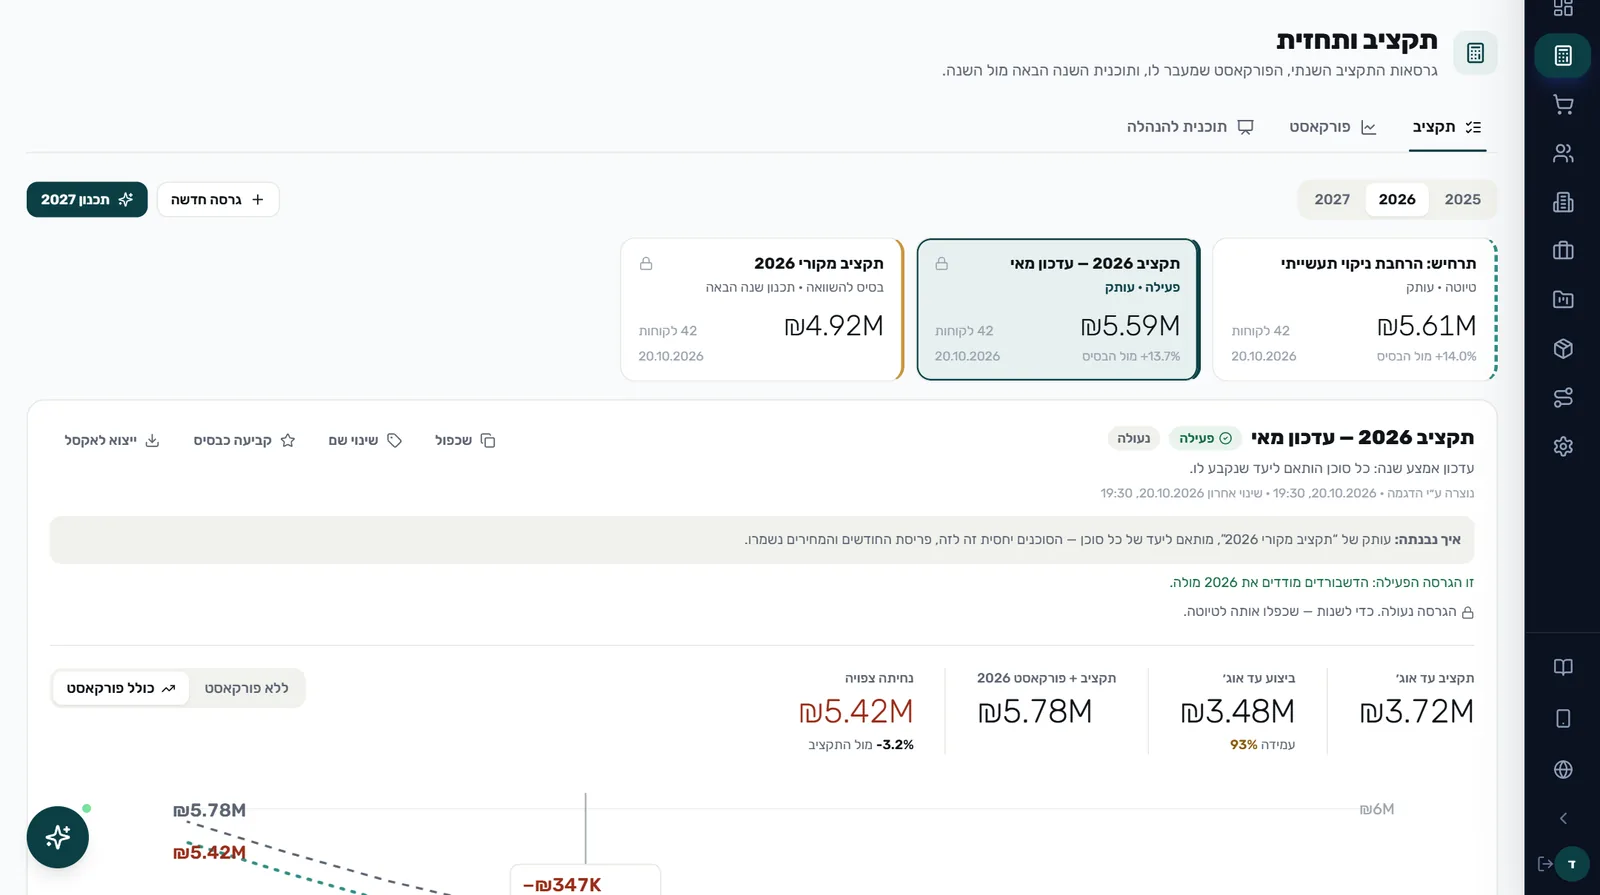This screenshot has width=1600, height=895.
Task: Click the page header calculator icon
Action: pyautogui.click(x=1475, y=53)
